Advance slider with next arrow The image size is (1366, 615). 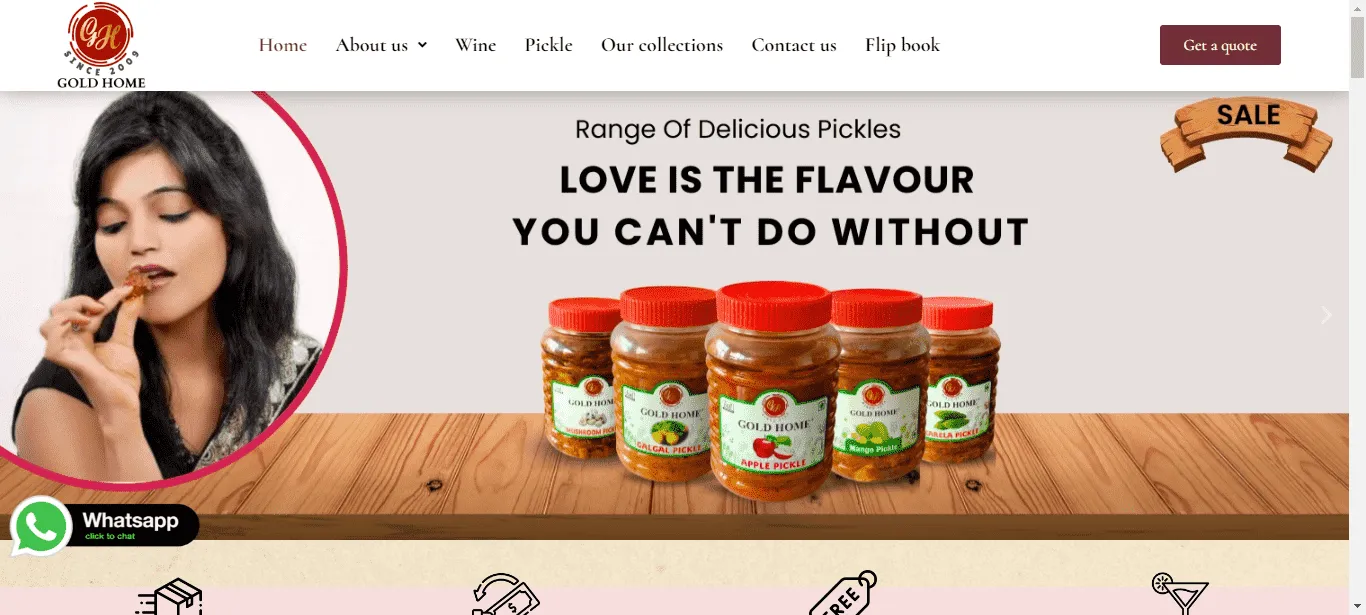1326,315
